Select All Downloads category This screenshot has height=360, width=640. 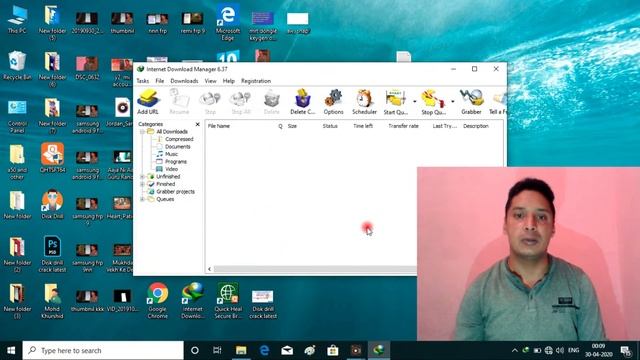click(172, 131)
